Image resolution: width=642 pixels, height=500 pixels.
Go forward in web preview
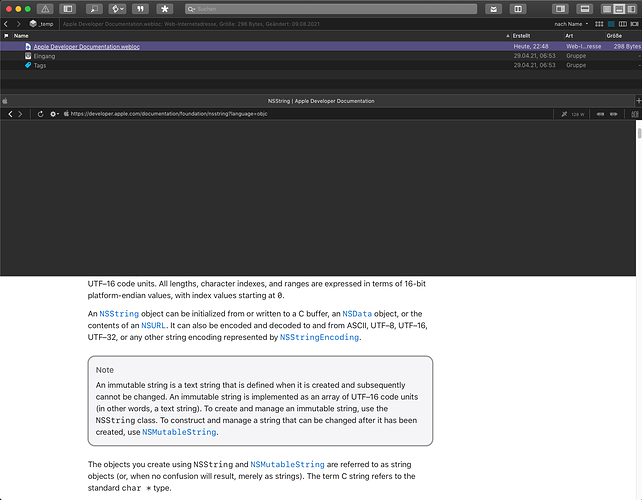[20, 114]
